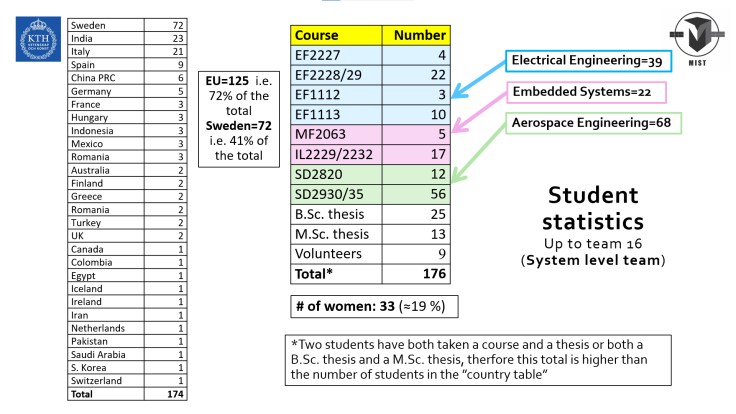Click the Course column header

322,35
